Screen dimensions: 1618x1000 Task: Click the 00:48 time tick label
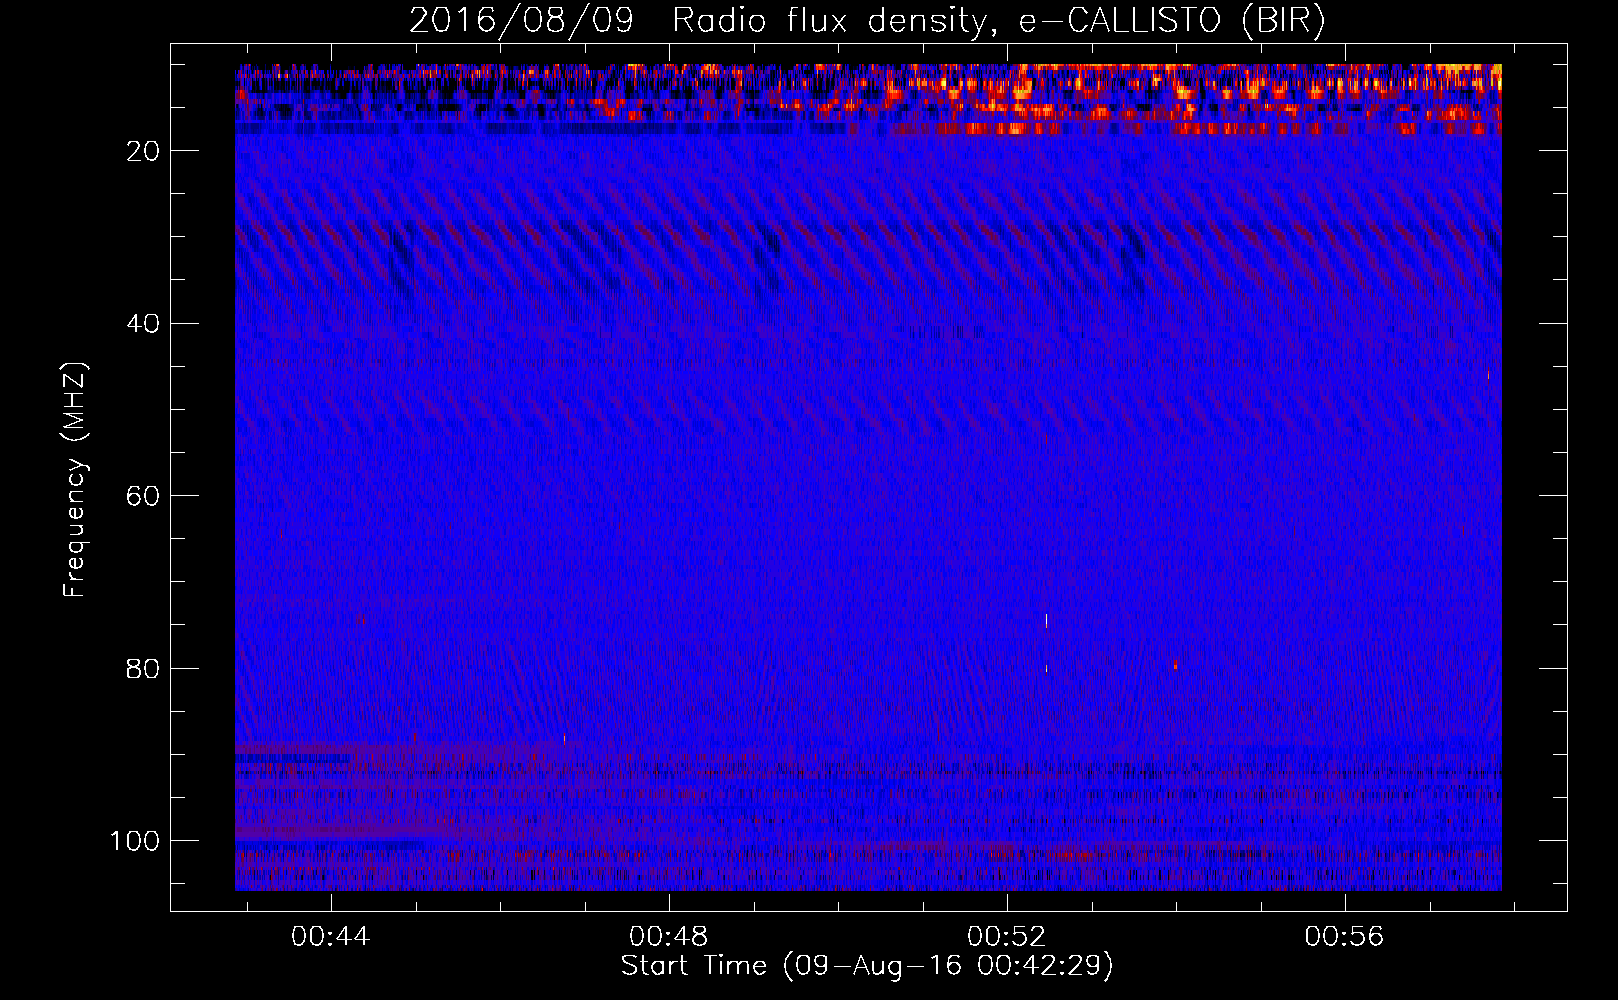(x=669, y=937)
